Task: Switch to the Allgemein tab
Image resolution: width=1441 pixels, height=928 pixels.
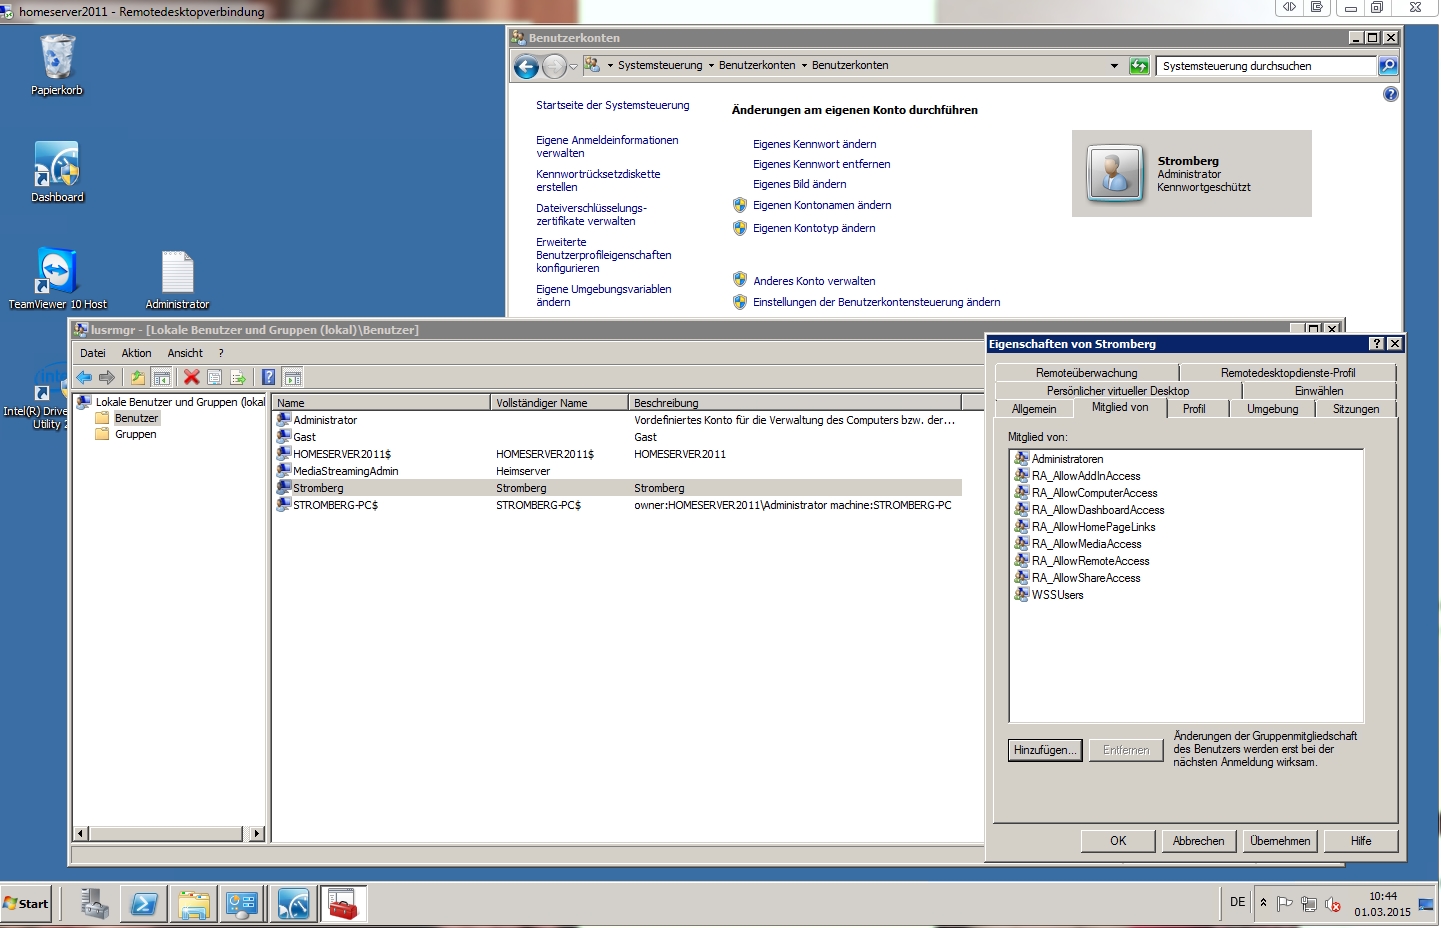Action: click(x=1033, y=409)
